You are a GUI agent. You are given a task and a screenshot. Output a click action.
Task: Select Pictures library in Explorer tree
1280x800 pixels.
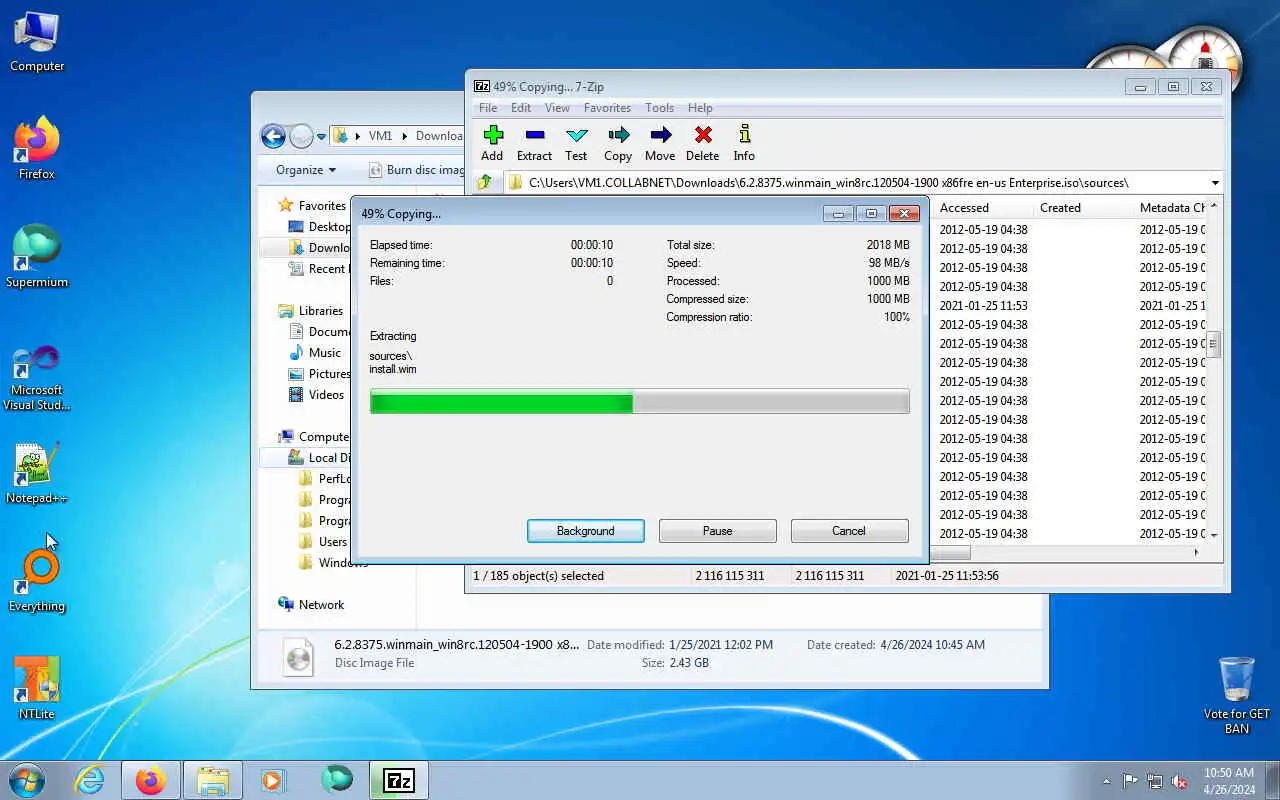point(320,374)
